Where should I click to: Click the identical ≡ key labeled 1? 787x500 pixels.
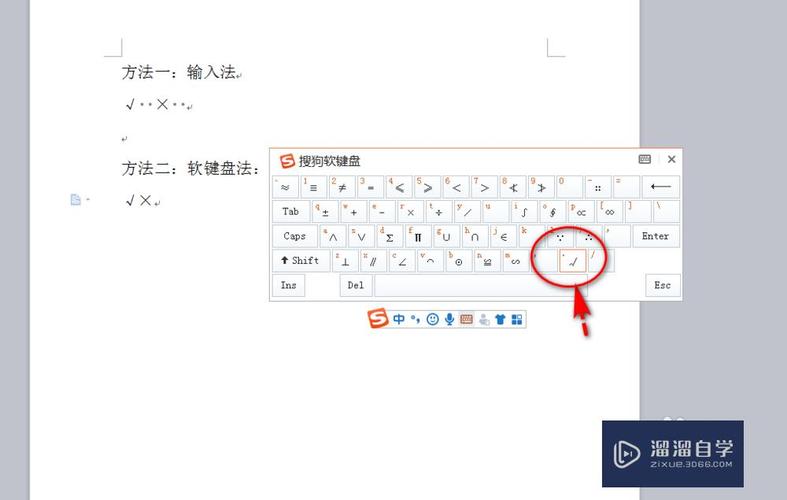[x=314, y=187]
